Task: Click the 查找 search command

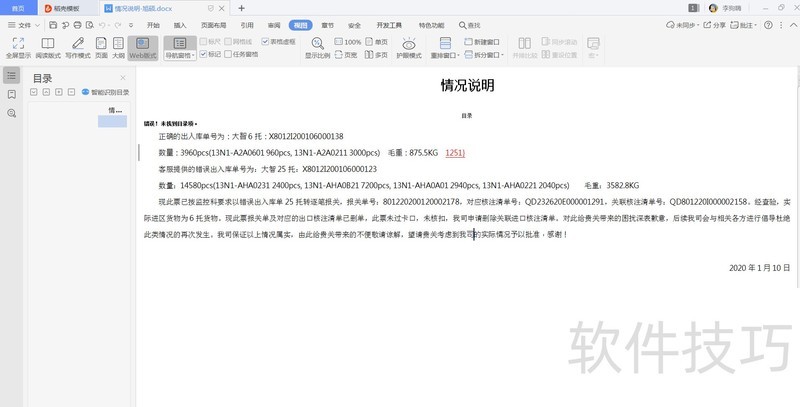Action: pos(469,25)
